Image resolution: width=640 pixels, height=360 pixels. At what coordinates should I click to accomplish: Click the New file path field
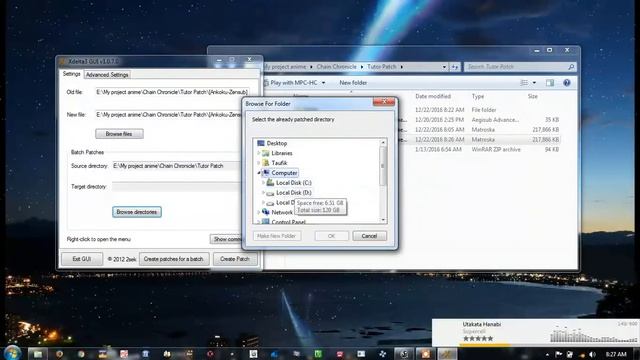[168, 115]
